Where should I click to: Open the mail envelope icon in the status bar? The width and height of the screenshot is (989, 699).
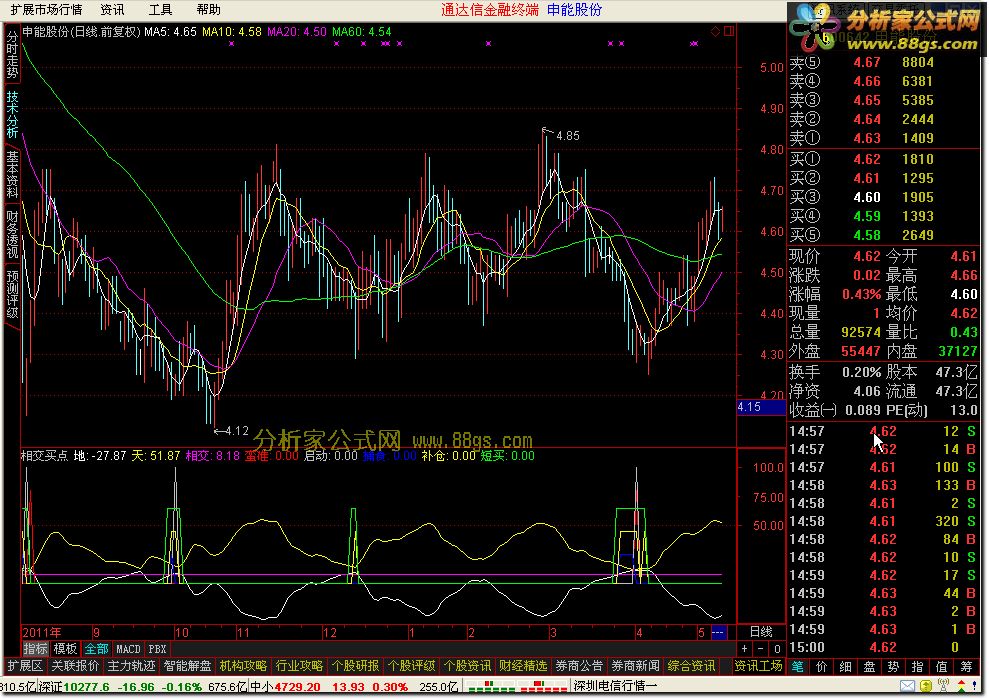pos(907,686)
